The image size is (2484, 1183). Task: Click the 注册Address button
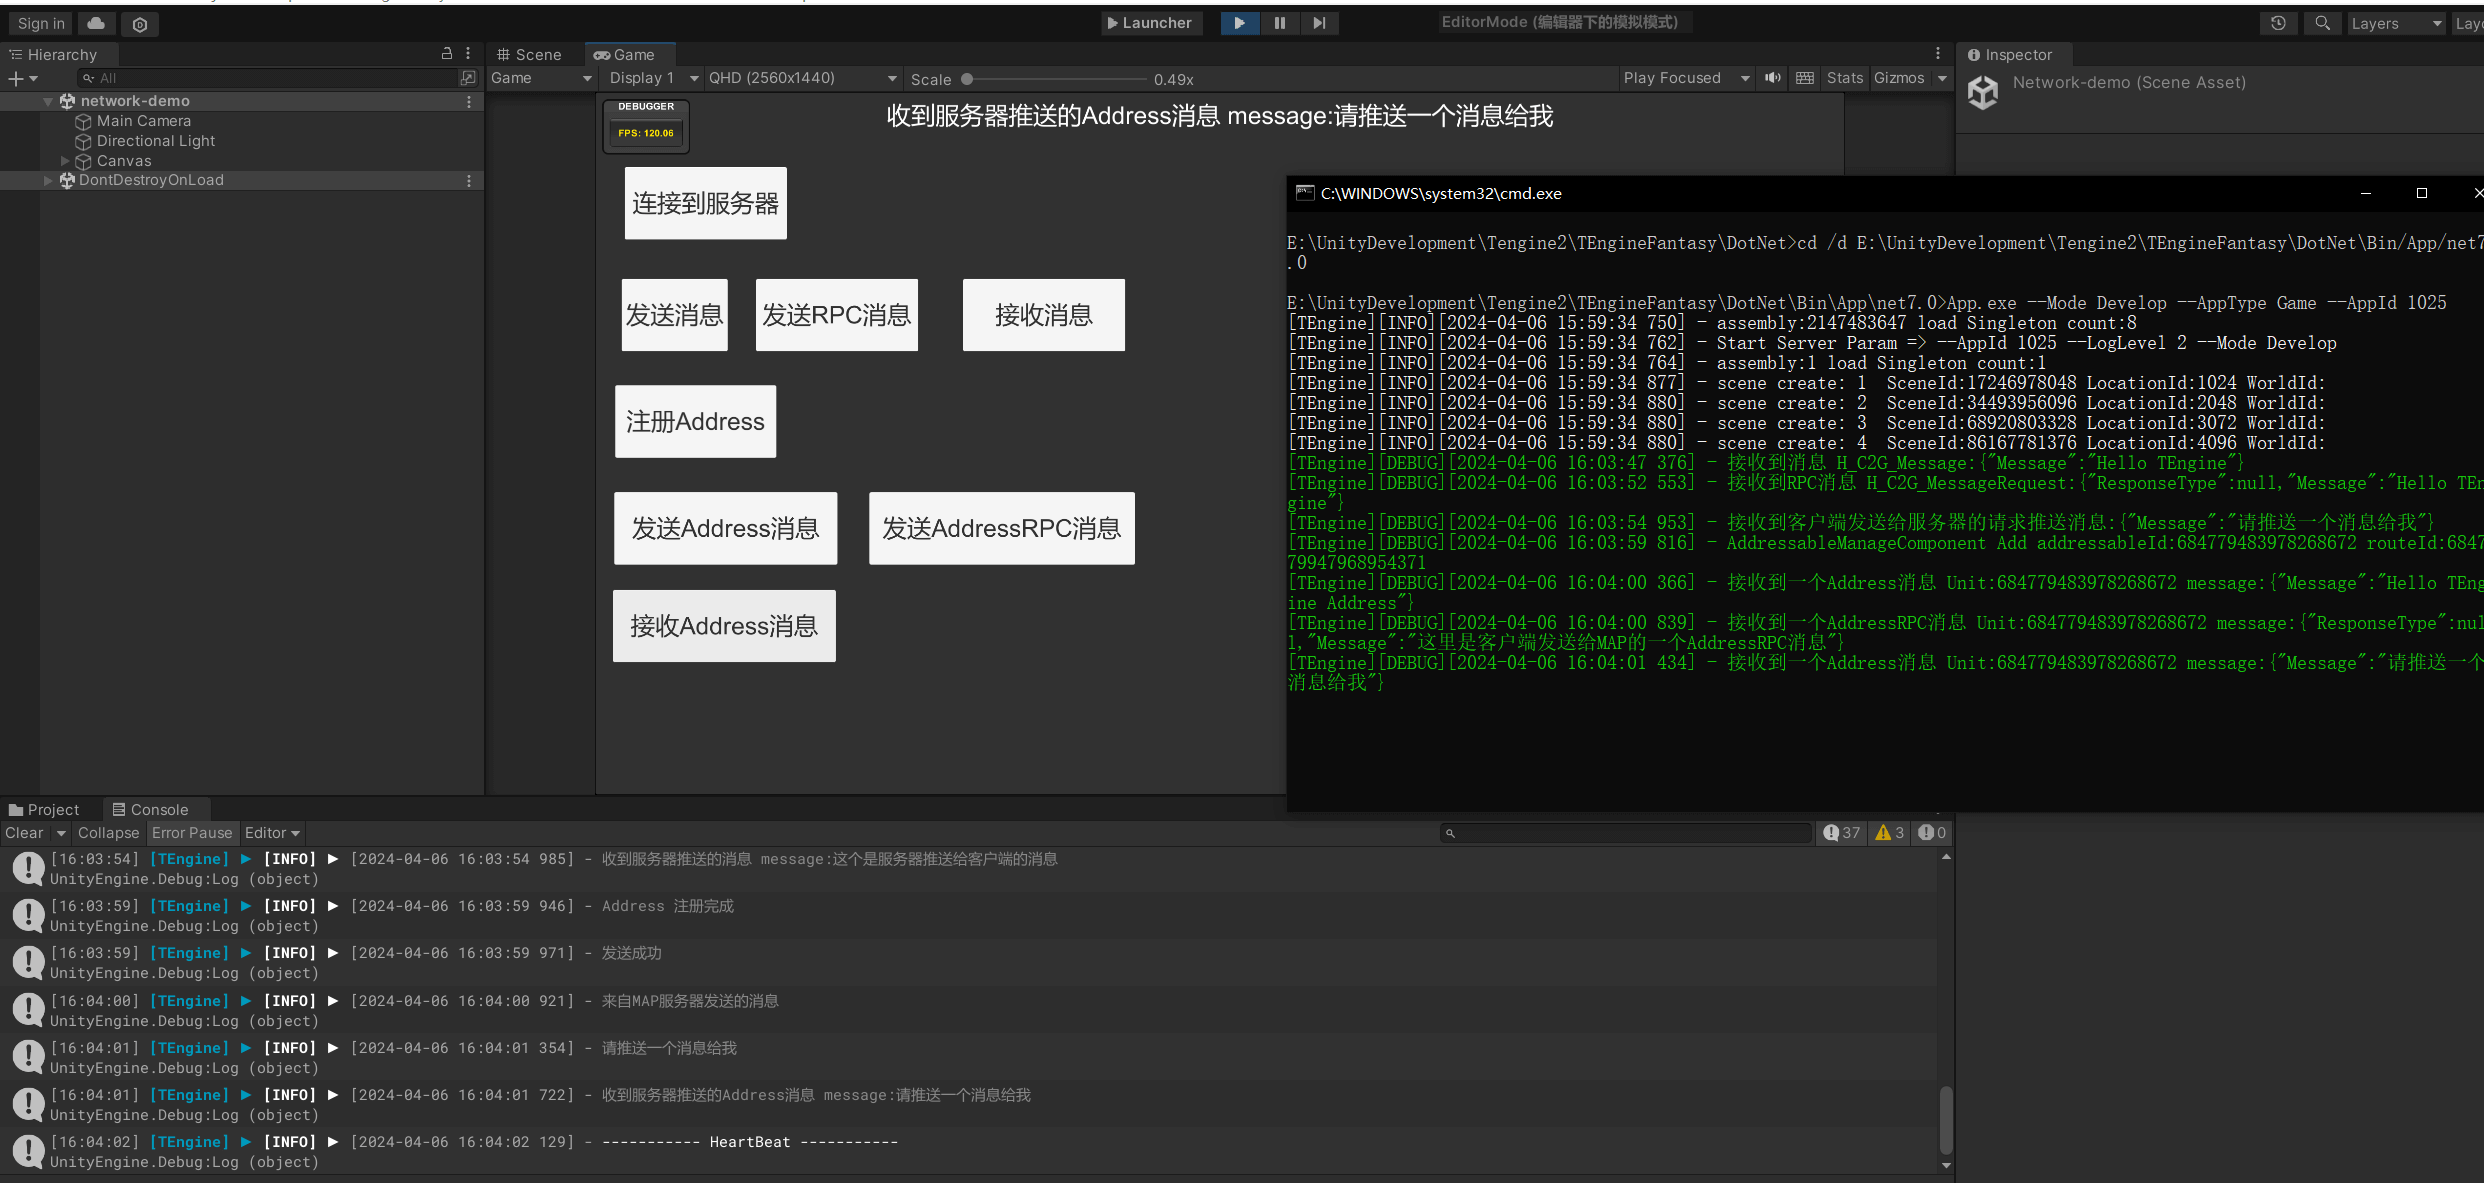click(696, 421)
